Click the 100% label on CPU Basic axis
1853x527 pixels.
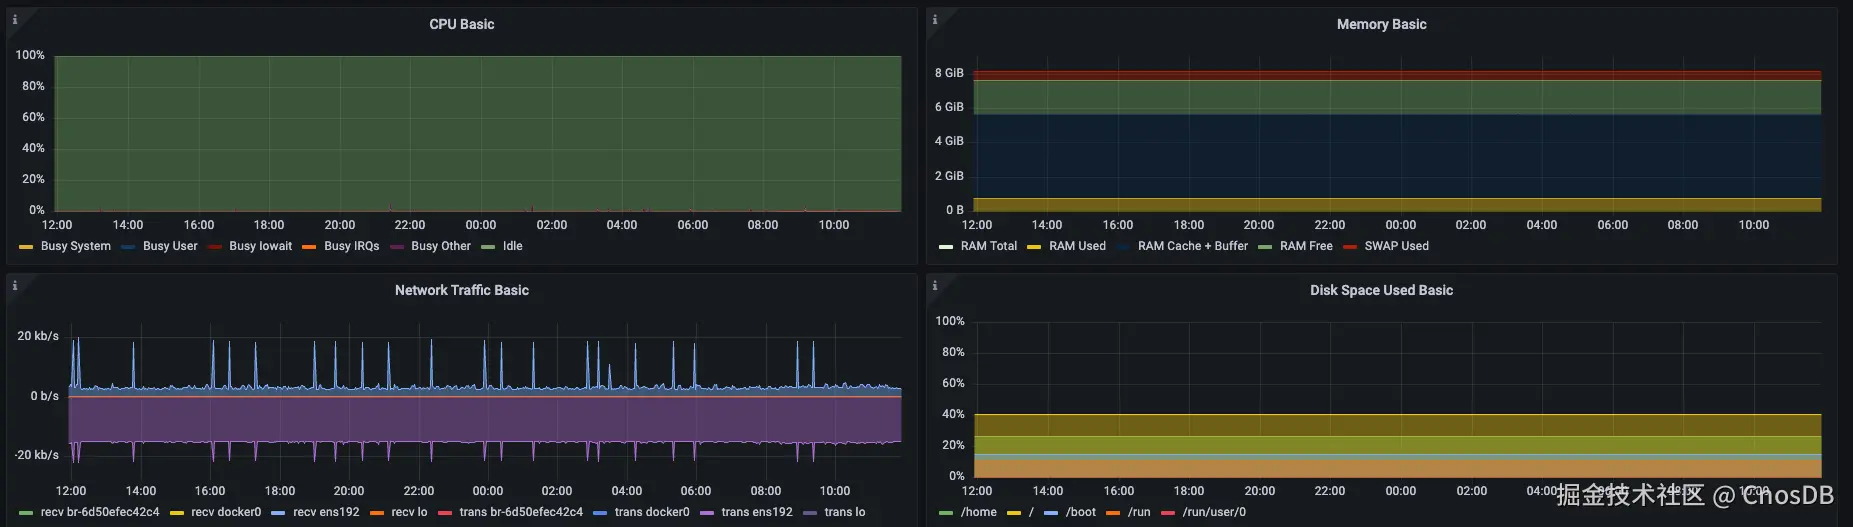pos(30,55)
